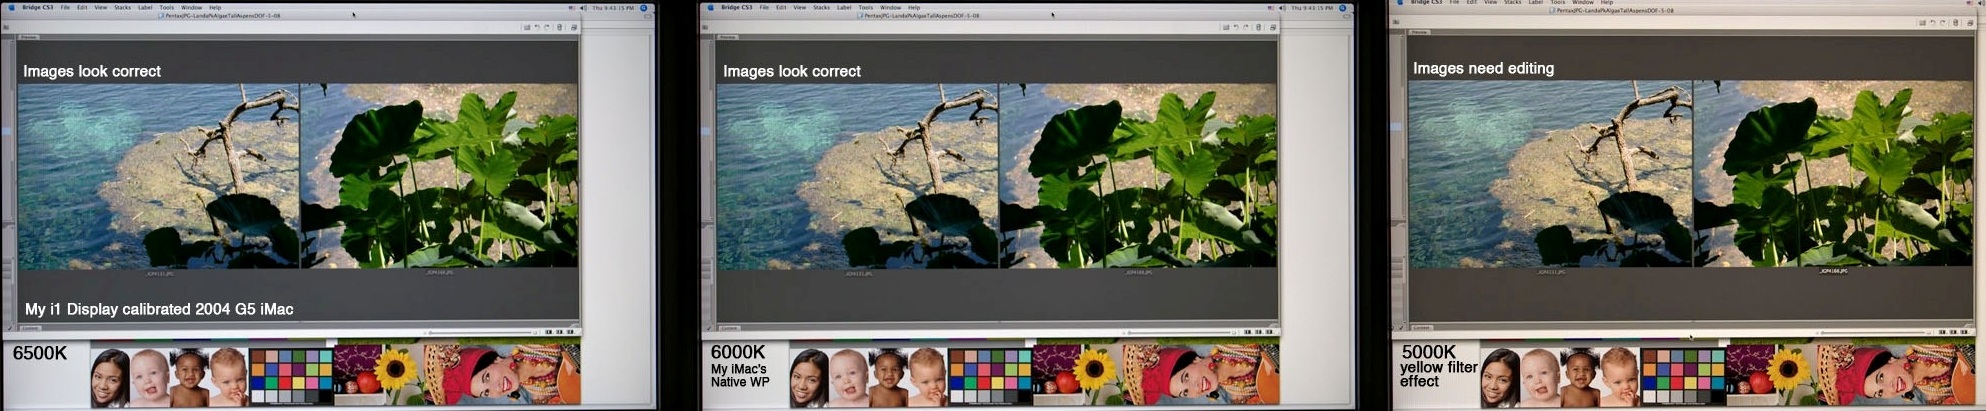Image resolution: width=1986 pixels, height=411 pixels.
Task: Select the algae branch photo in 6500K window
Action: (x=158, y=176)
